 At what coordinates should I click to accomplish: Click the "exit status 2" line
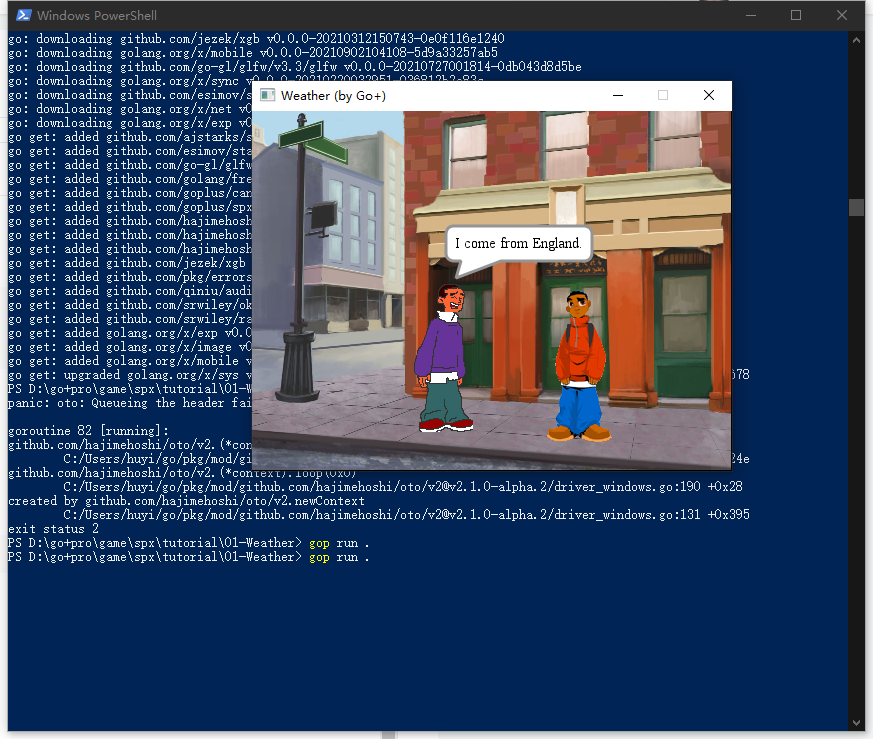click(x=53, y=529)
